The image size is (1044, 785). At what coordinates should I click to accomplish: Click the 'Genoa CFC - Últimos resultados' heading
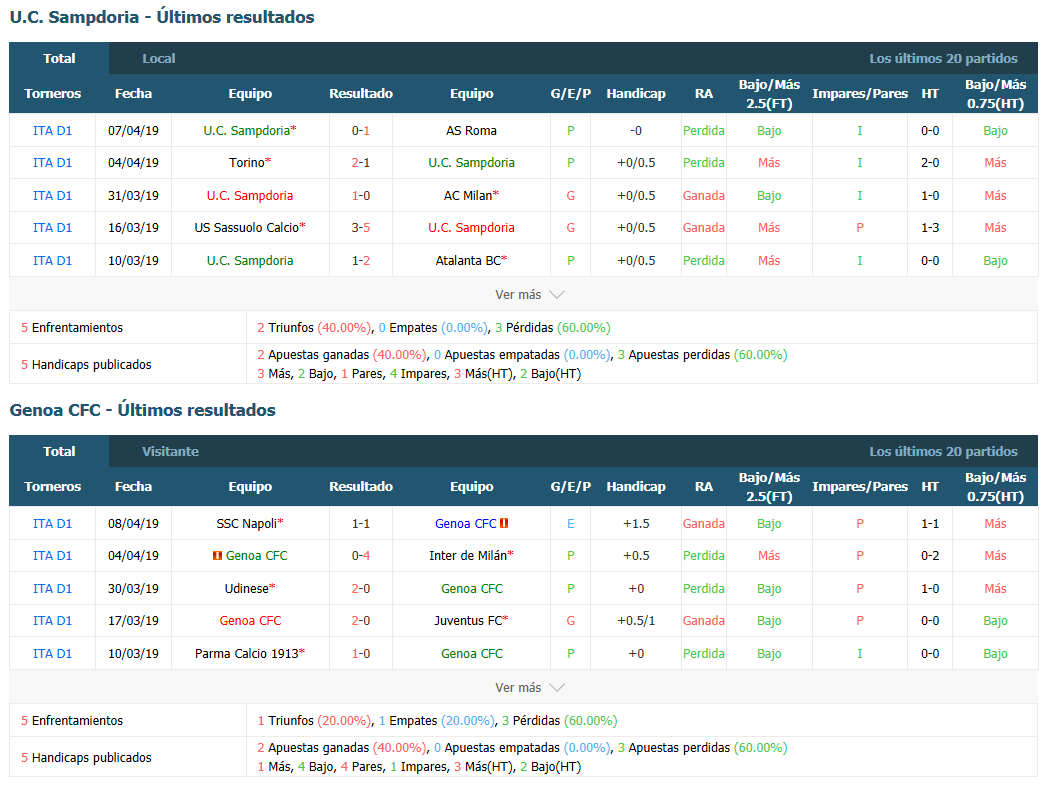pyautogui.click(x=142, y=409)
